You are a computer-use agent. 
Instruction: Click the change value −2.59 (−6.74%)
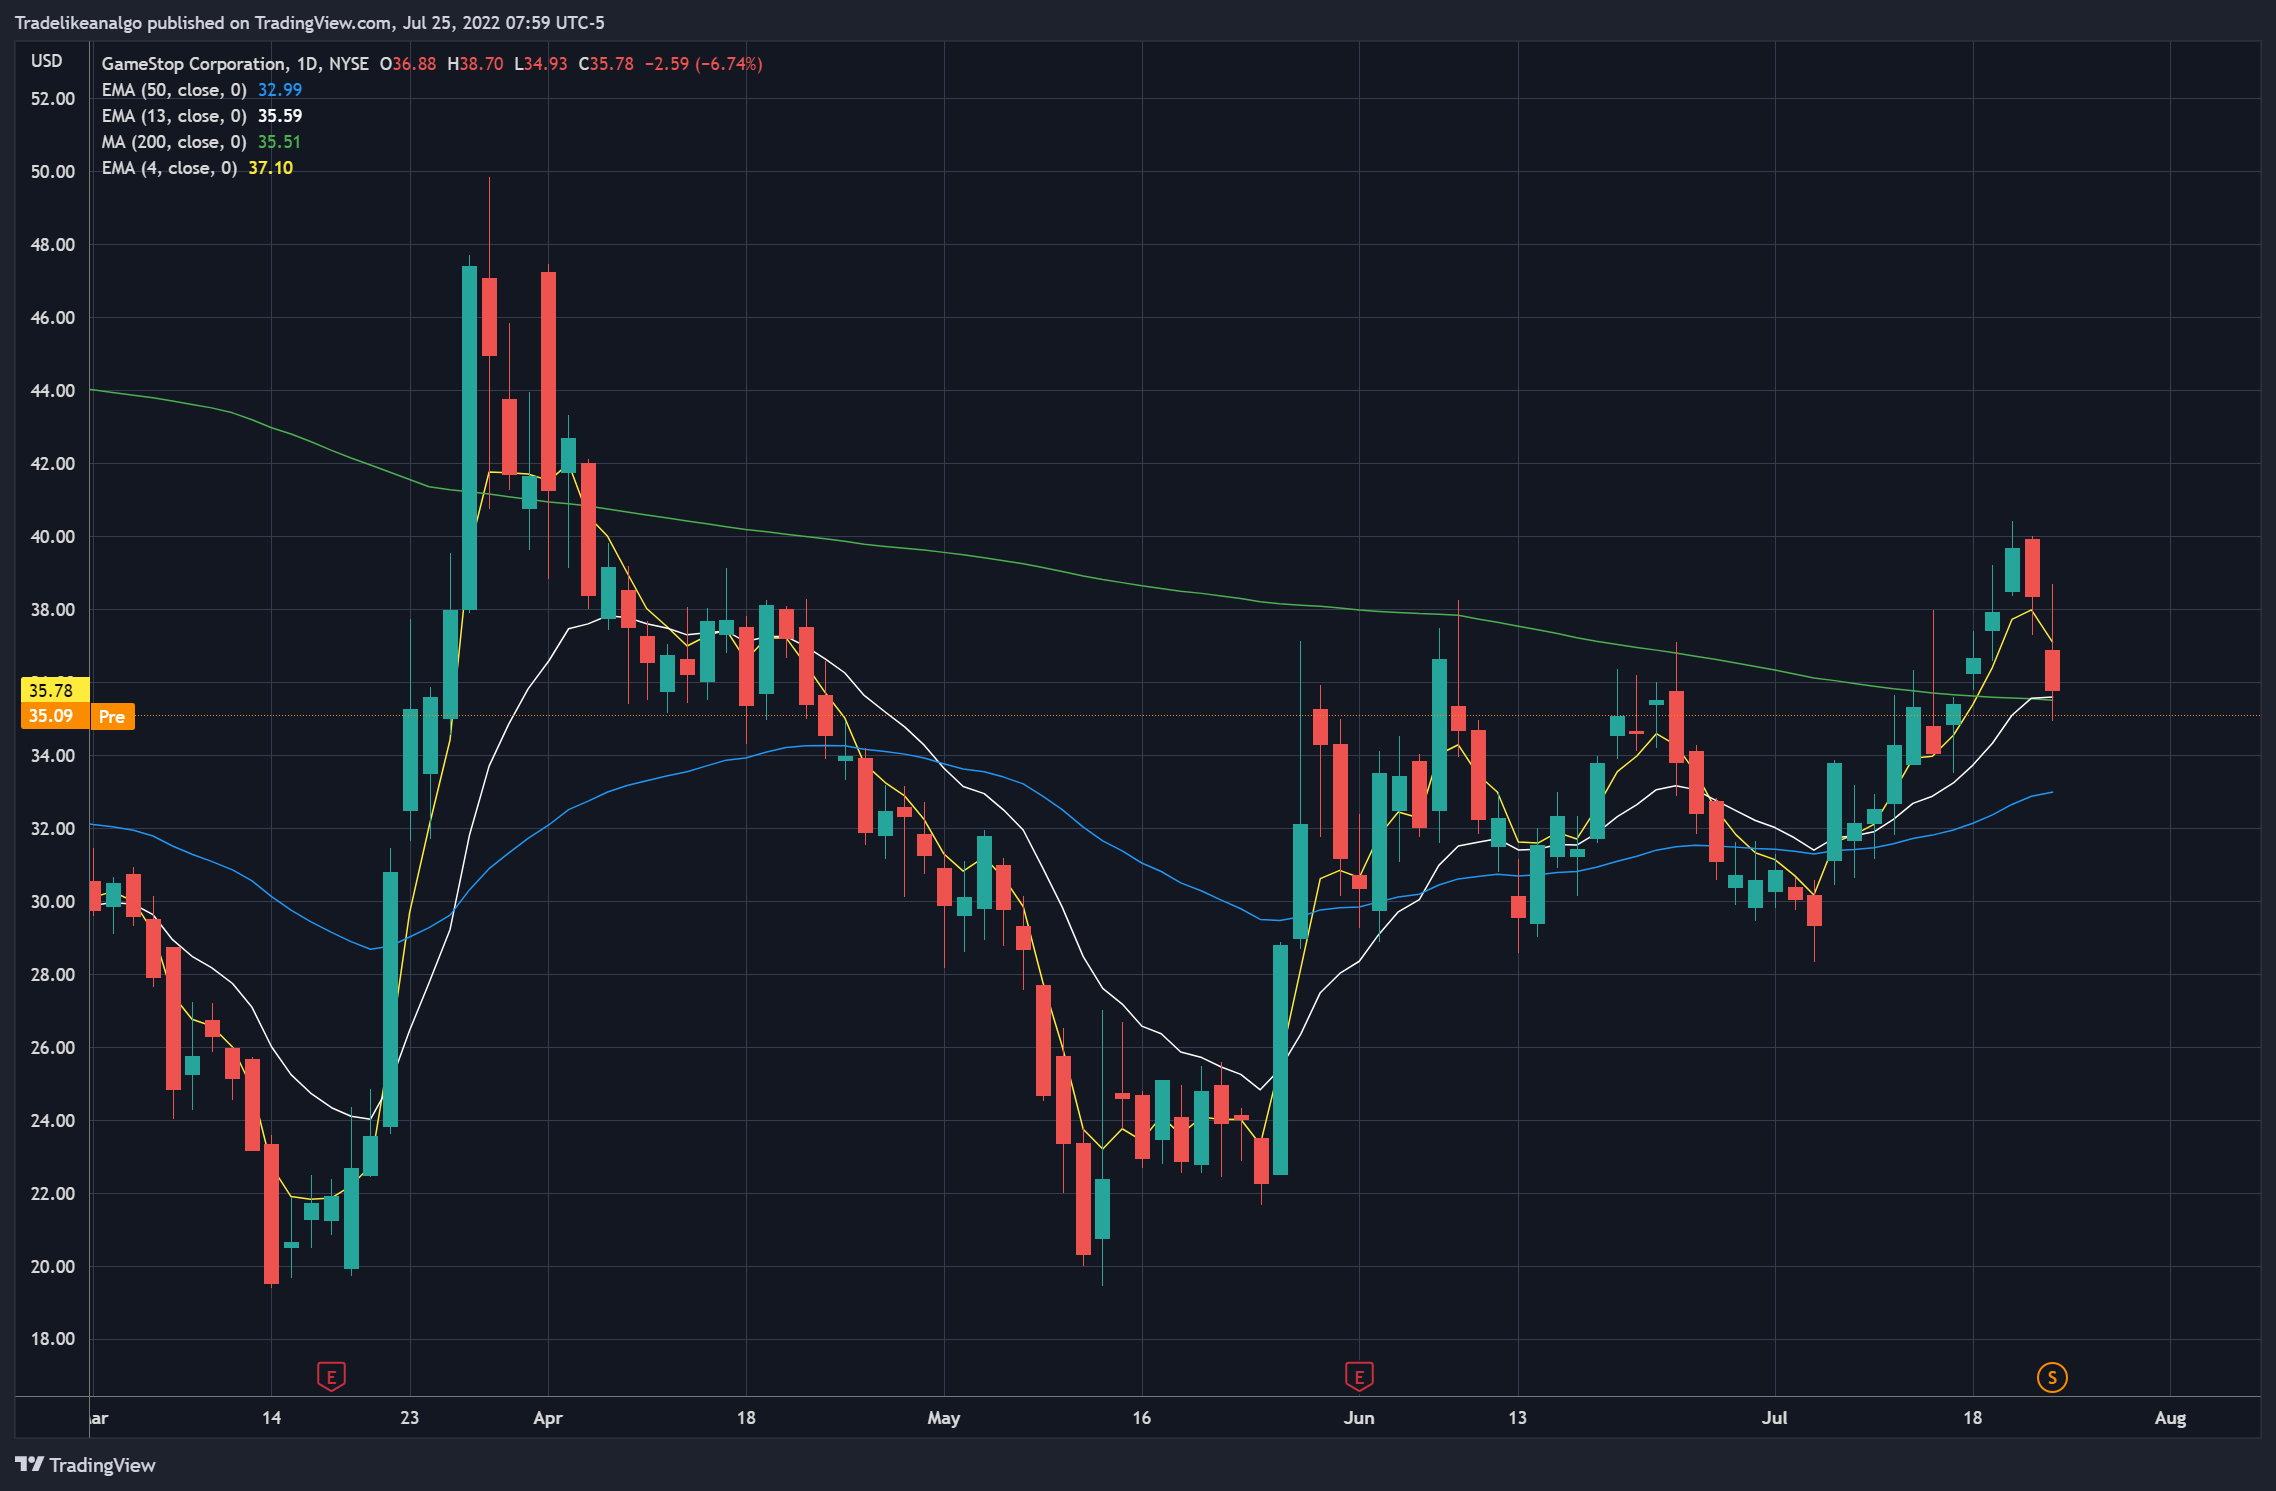pyautogui.click(x=704, y=64)
